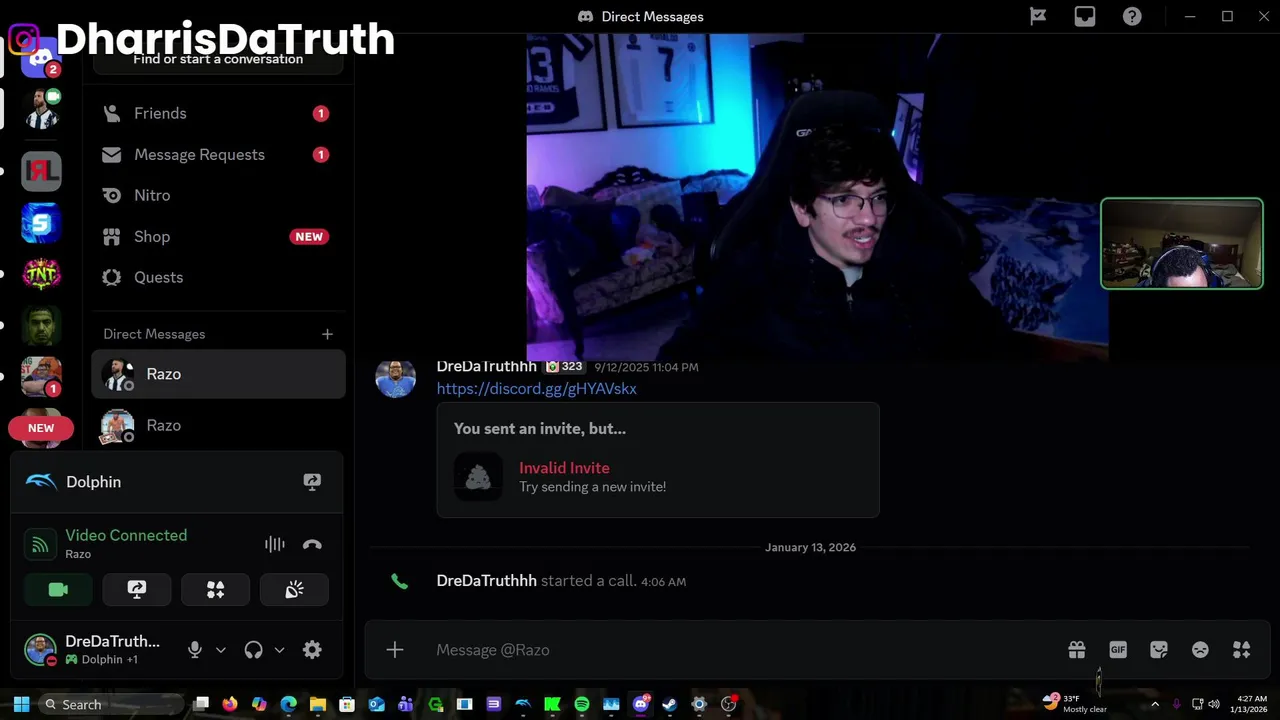Start an activity from voice panel
This screenshot has width=1280, height=720.
[x=215, y=590]
